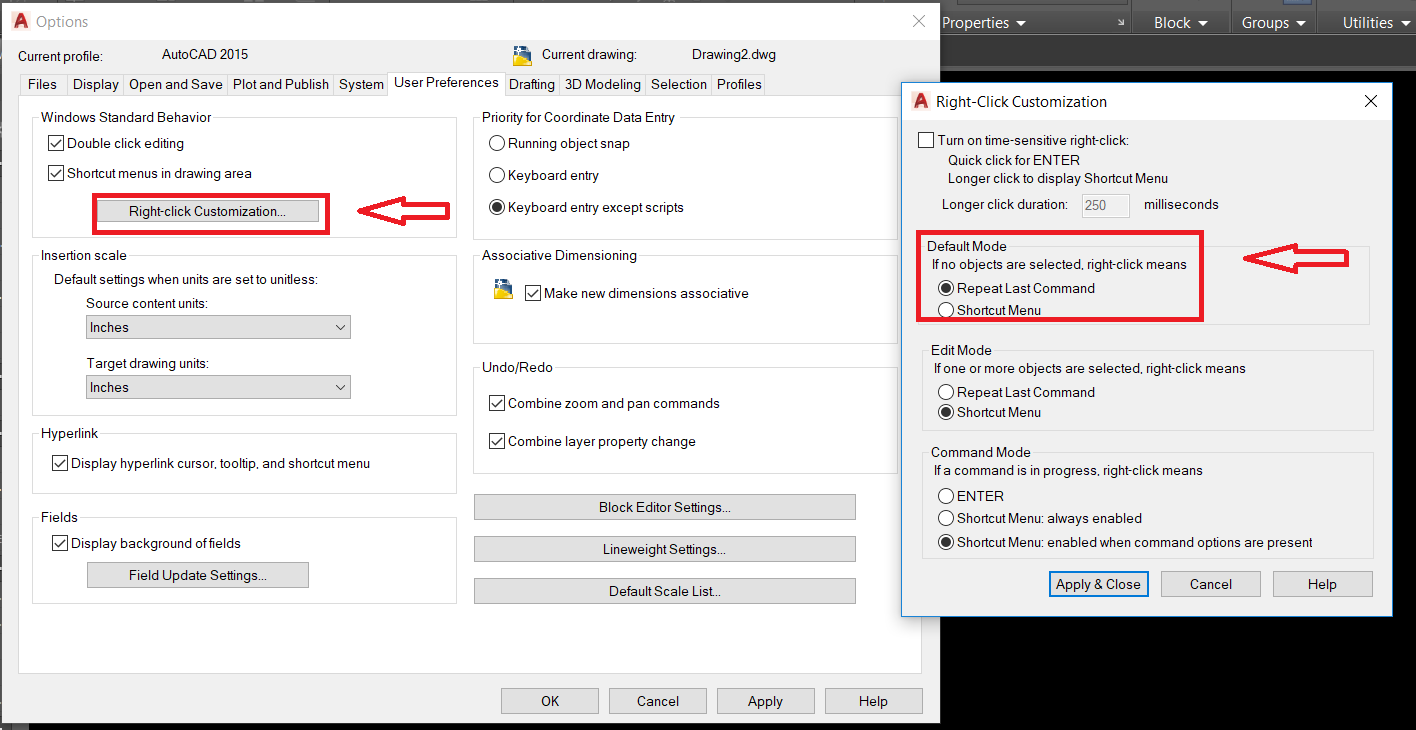Click the AutoCAD logo on the Options title bar

[19, 20]
